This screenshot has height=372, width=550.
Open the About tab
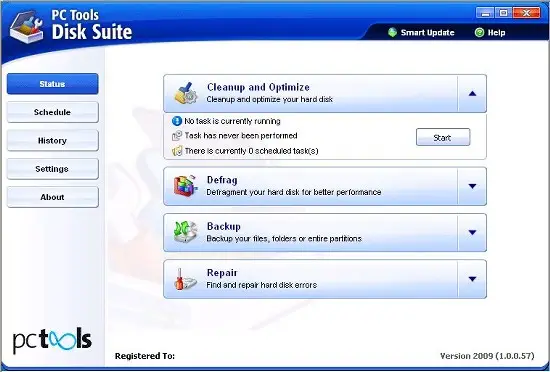53,197
